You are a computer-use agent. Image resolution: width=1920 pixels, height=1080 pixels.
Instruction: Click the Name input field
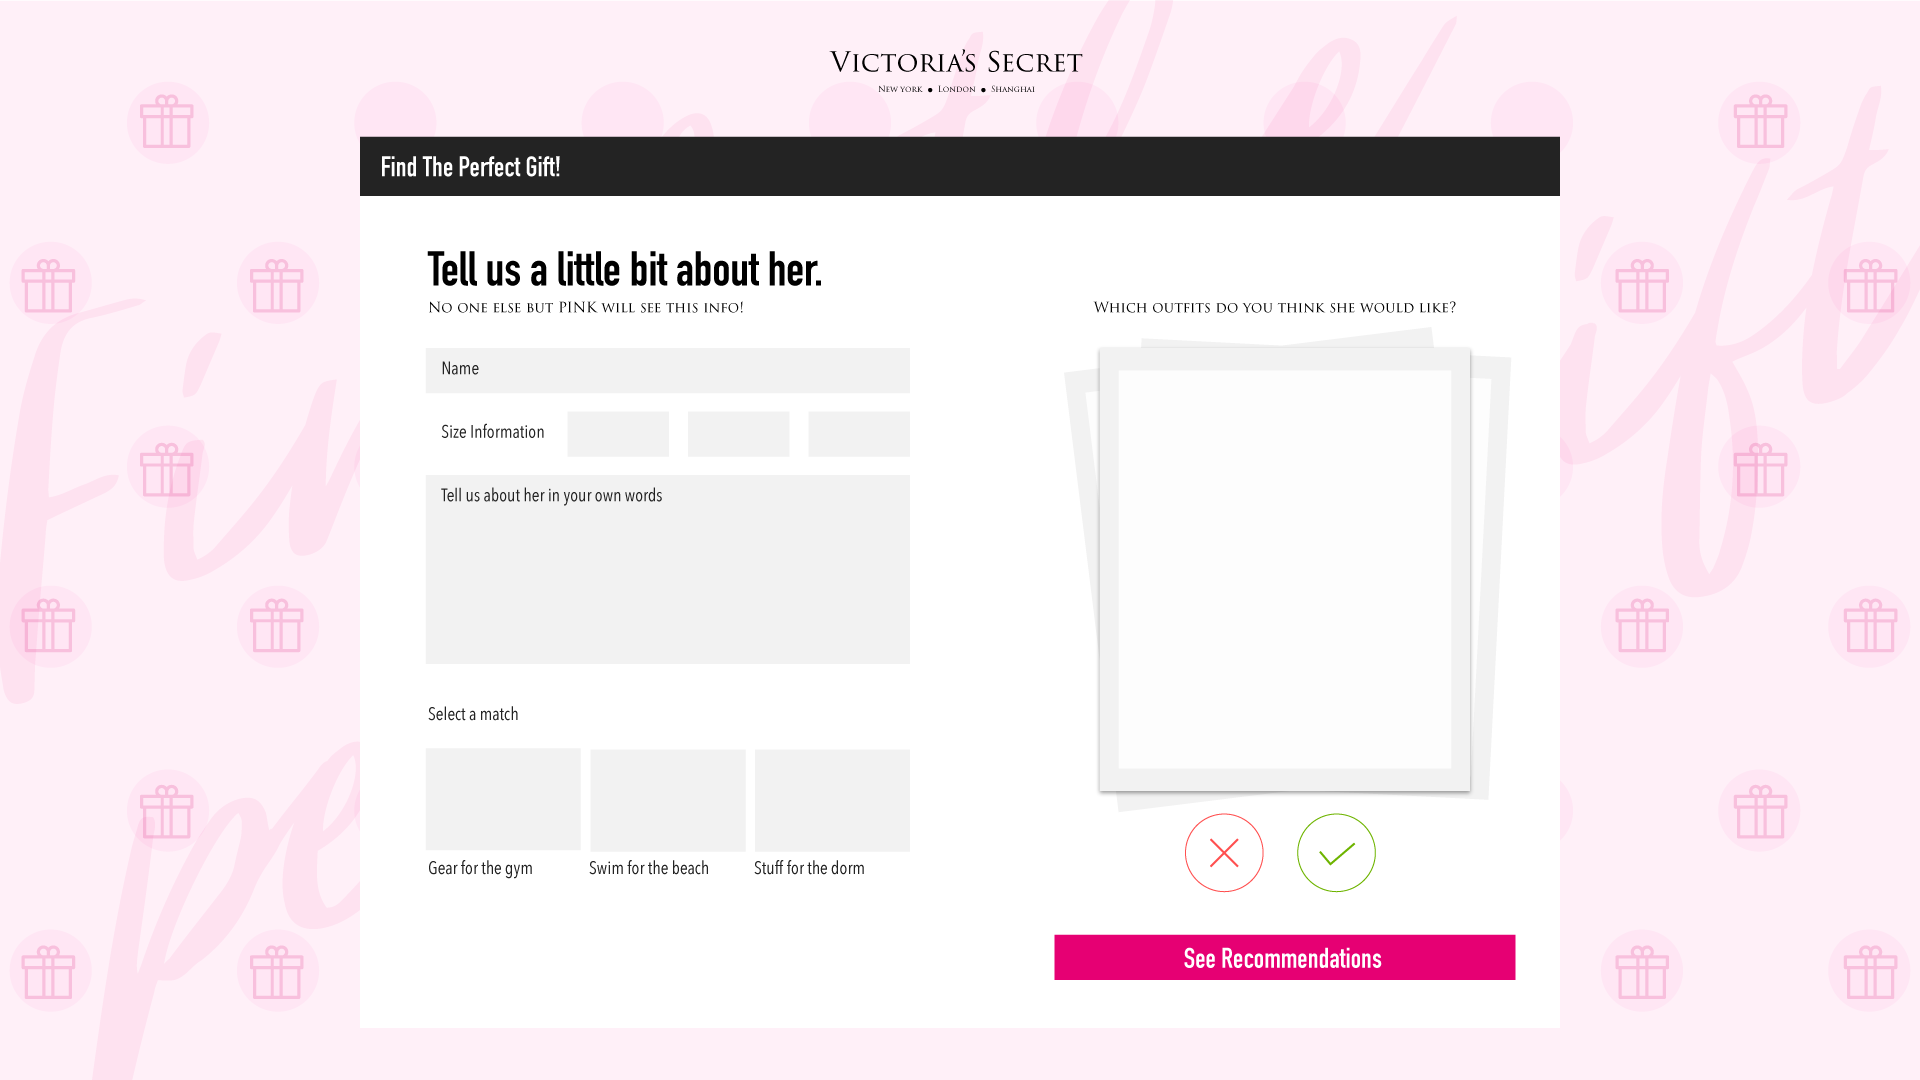pyautogui.click(x=667, y=370)
